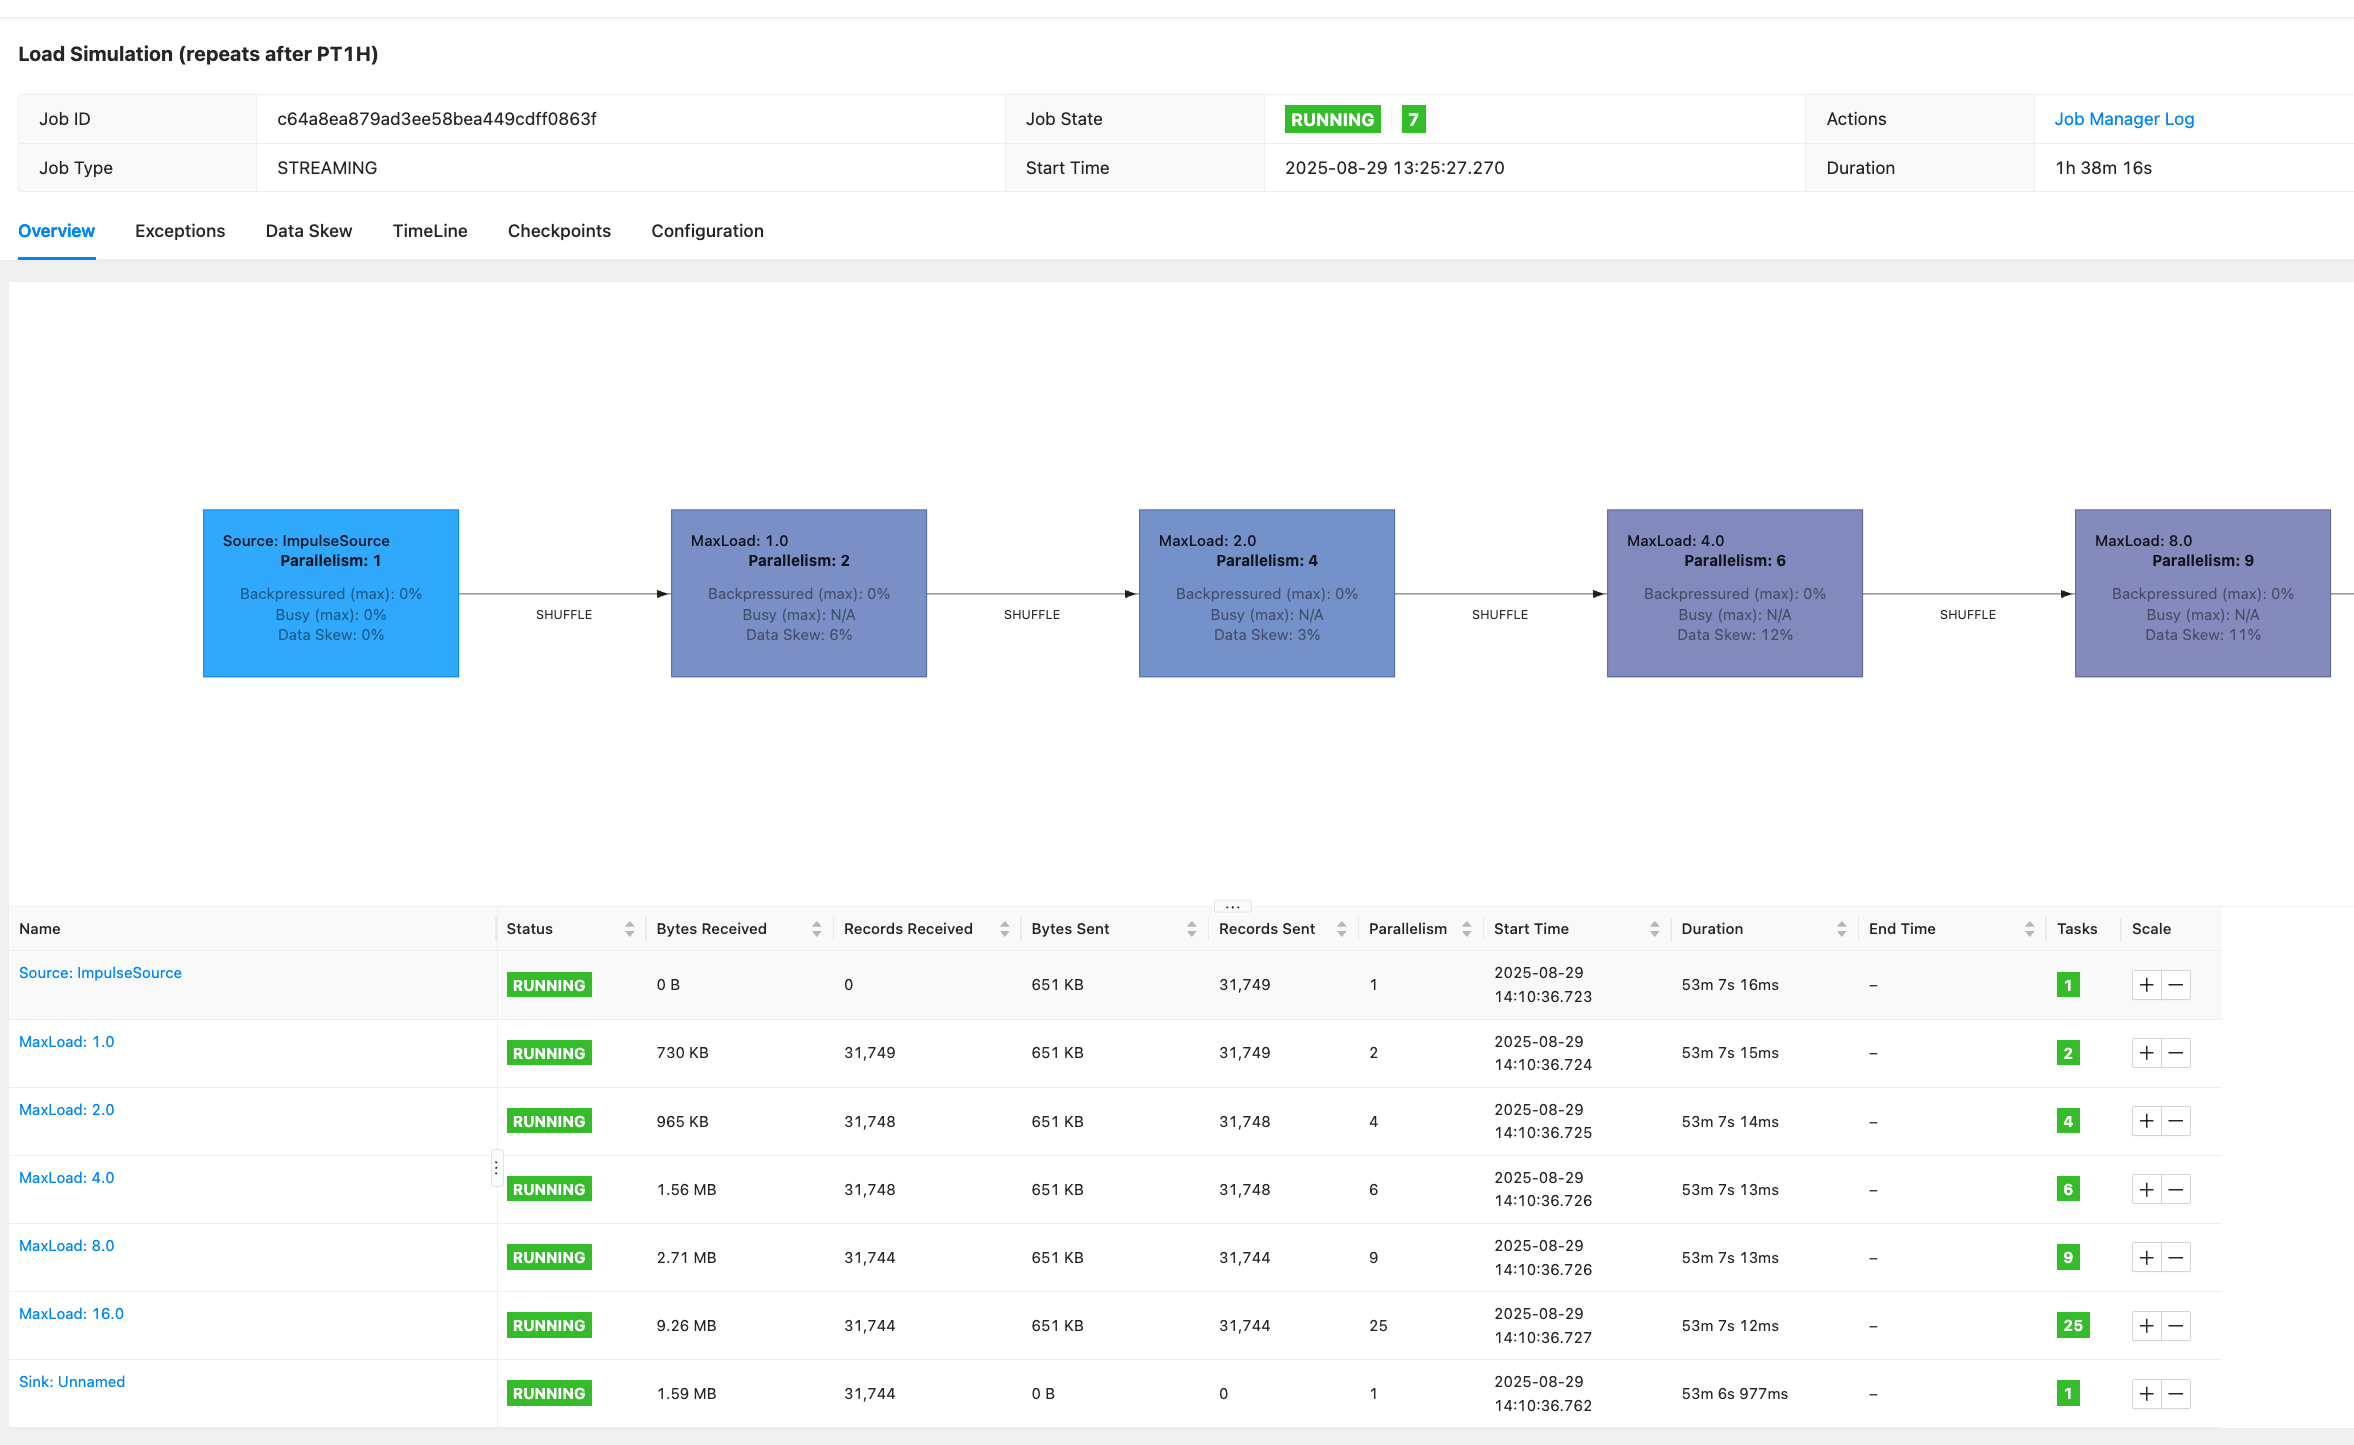
Task: Switch to the Overview tab
Action: pos(56,231)
